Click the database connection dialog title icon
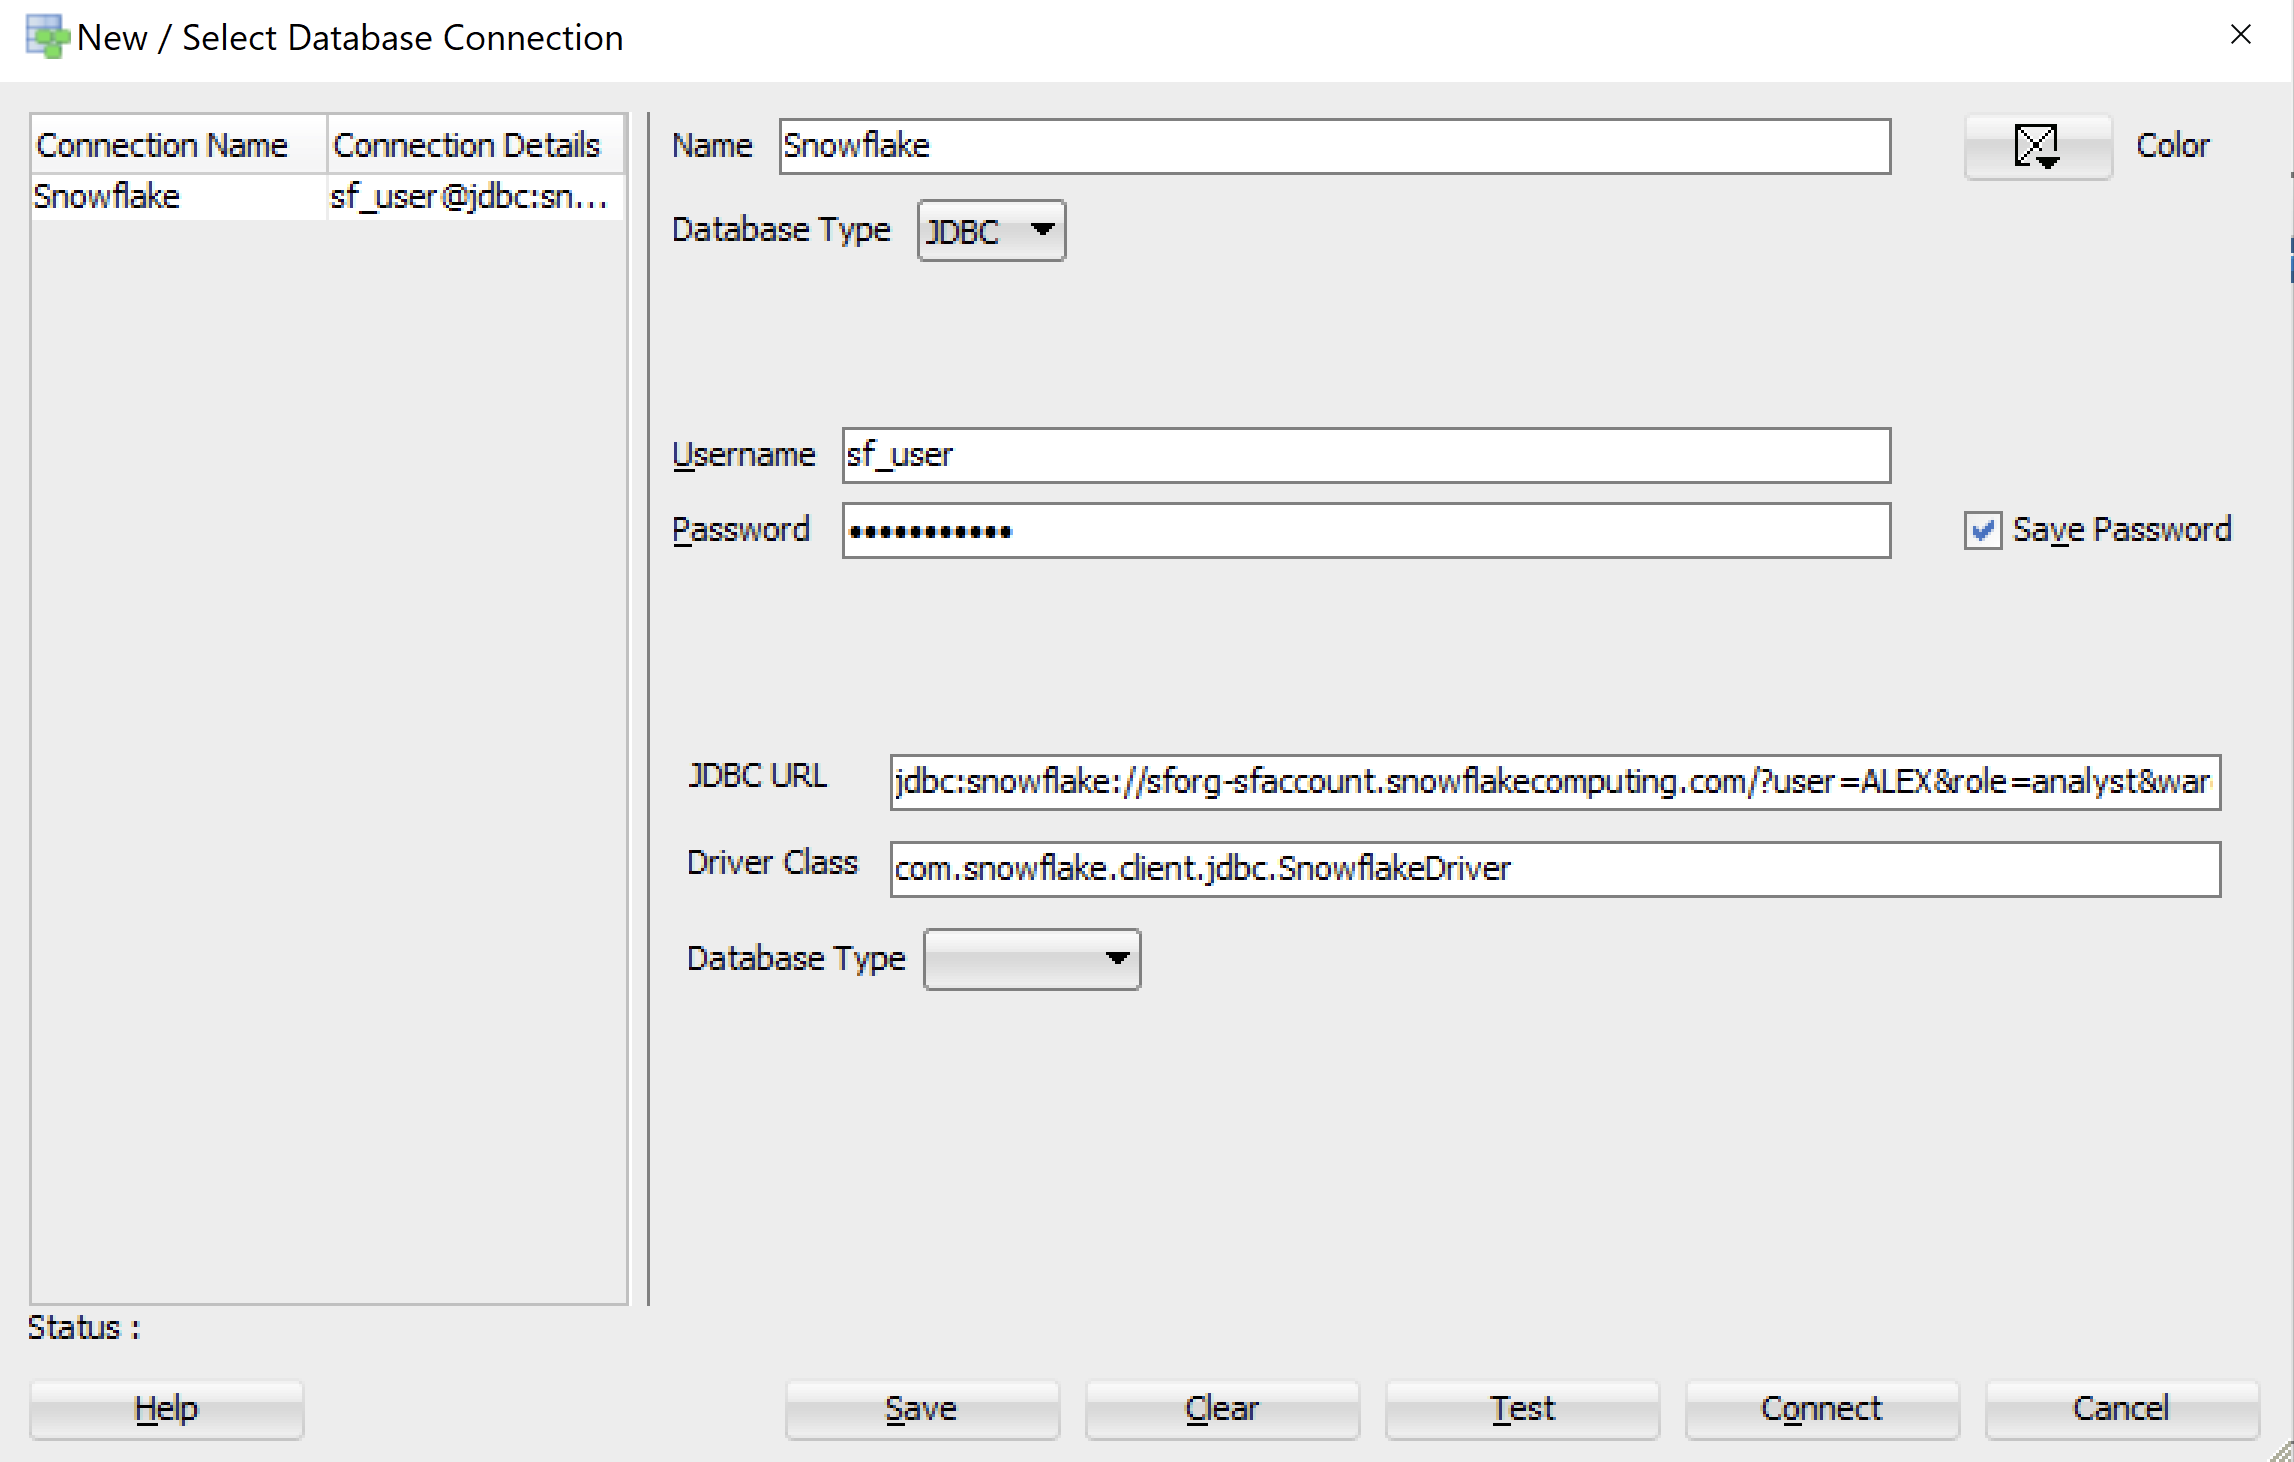Image resolution: width=2294 pixels, height=1462 pixels. click(x=46, y=37)
